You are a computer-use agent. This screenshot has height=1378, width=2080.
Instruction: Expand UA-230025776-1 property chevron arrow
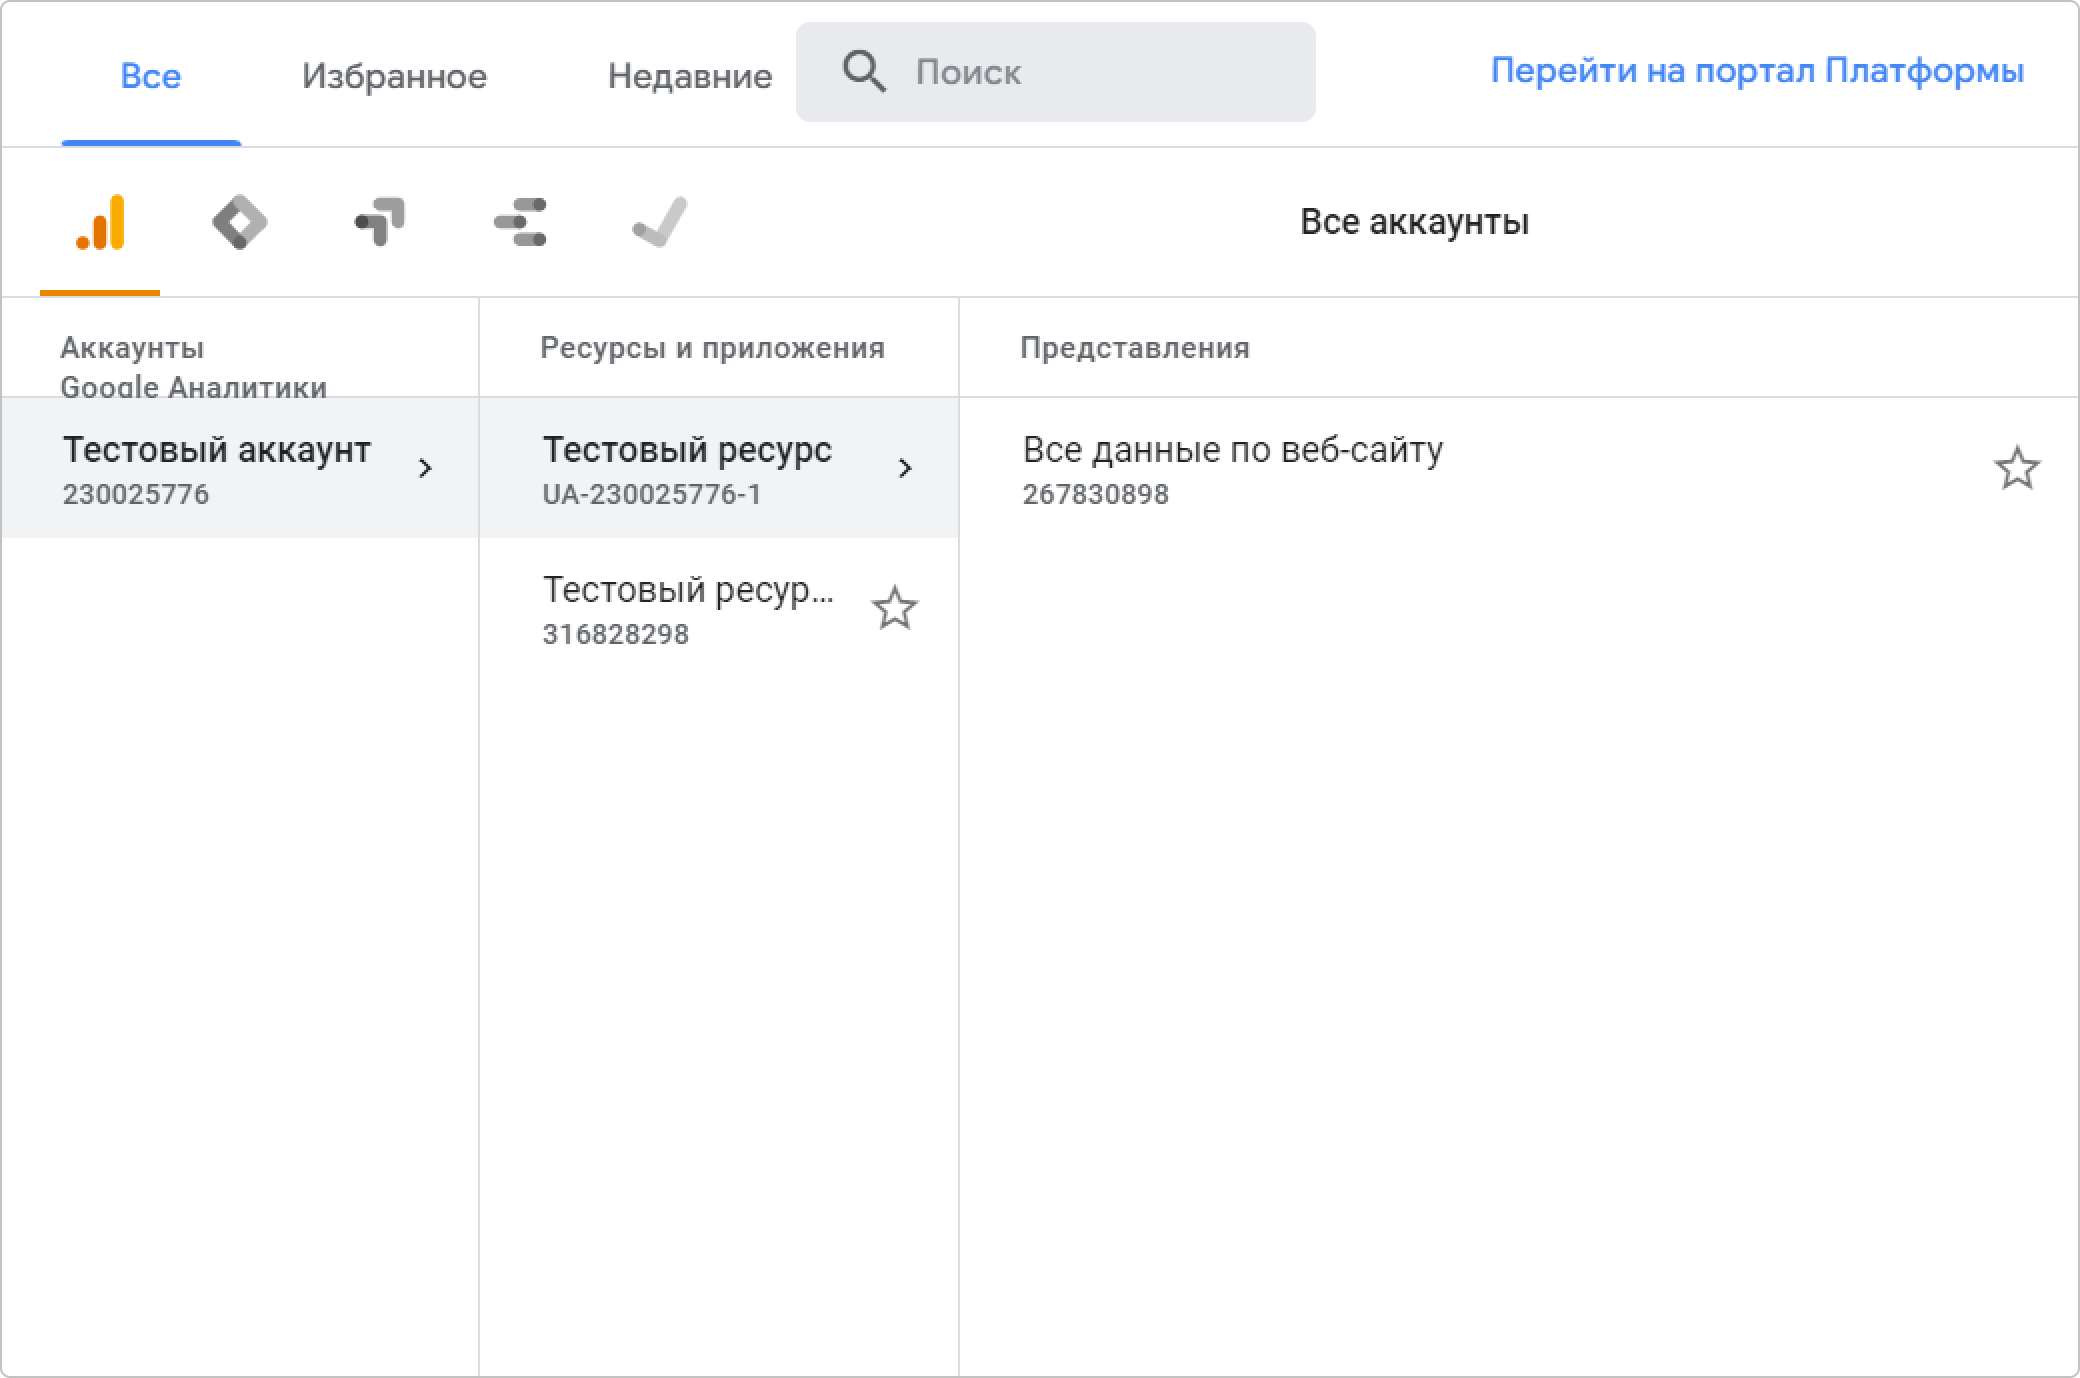pos(905,468)
